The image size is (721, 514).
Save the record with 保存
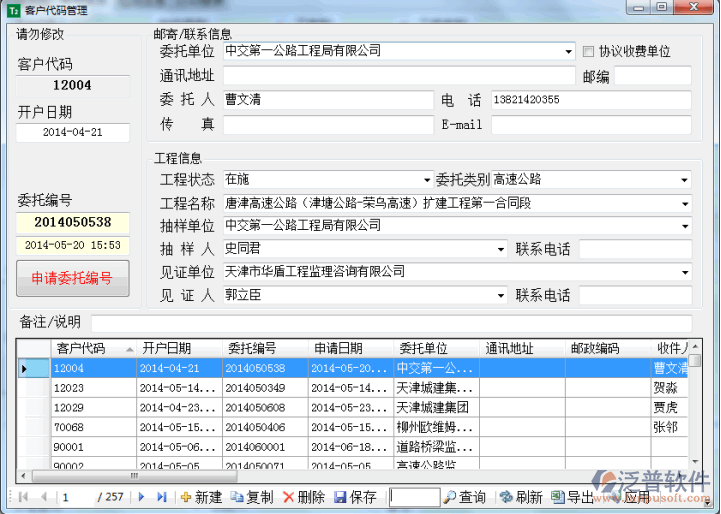[355, 497]
